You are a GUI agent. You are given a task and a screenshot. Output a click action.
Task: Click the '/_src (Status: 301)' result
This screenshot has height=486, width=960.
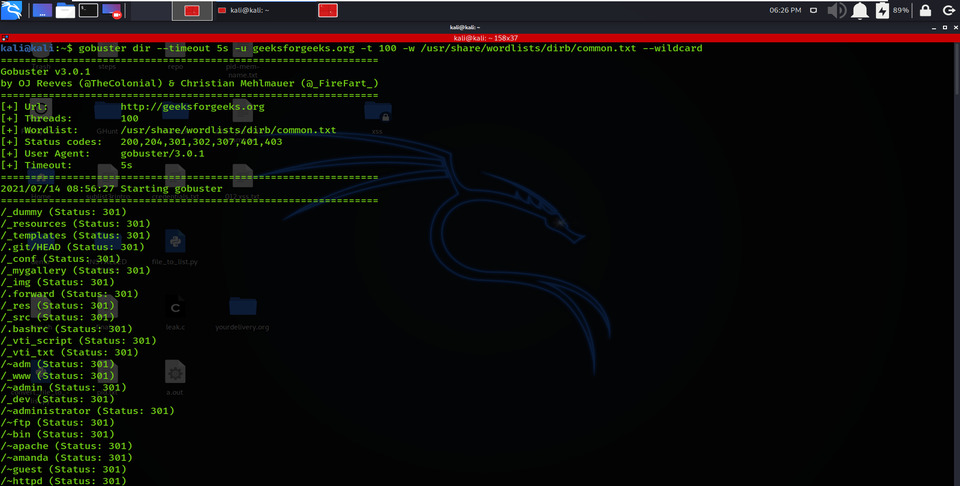tap(58, 317)
